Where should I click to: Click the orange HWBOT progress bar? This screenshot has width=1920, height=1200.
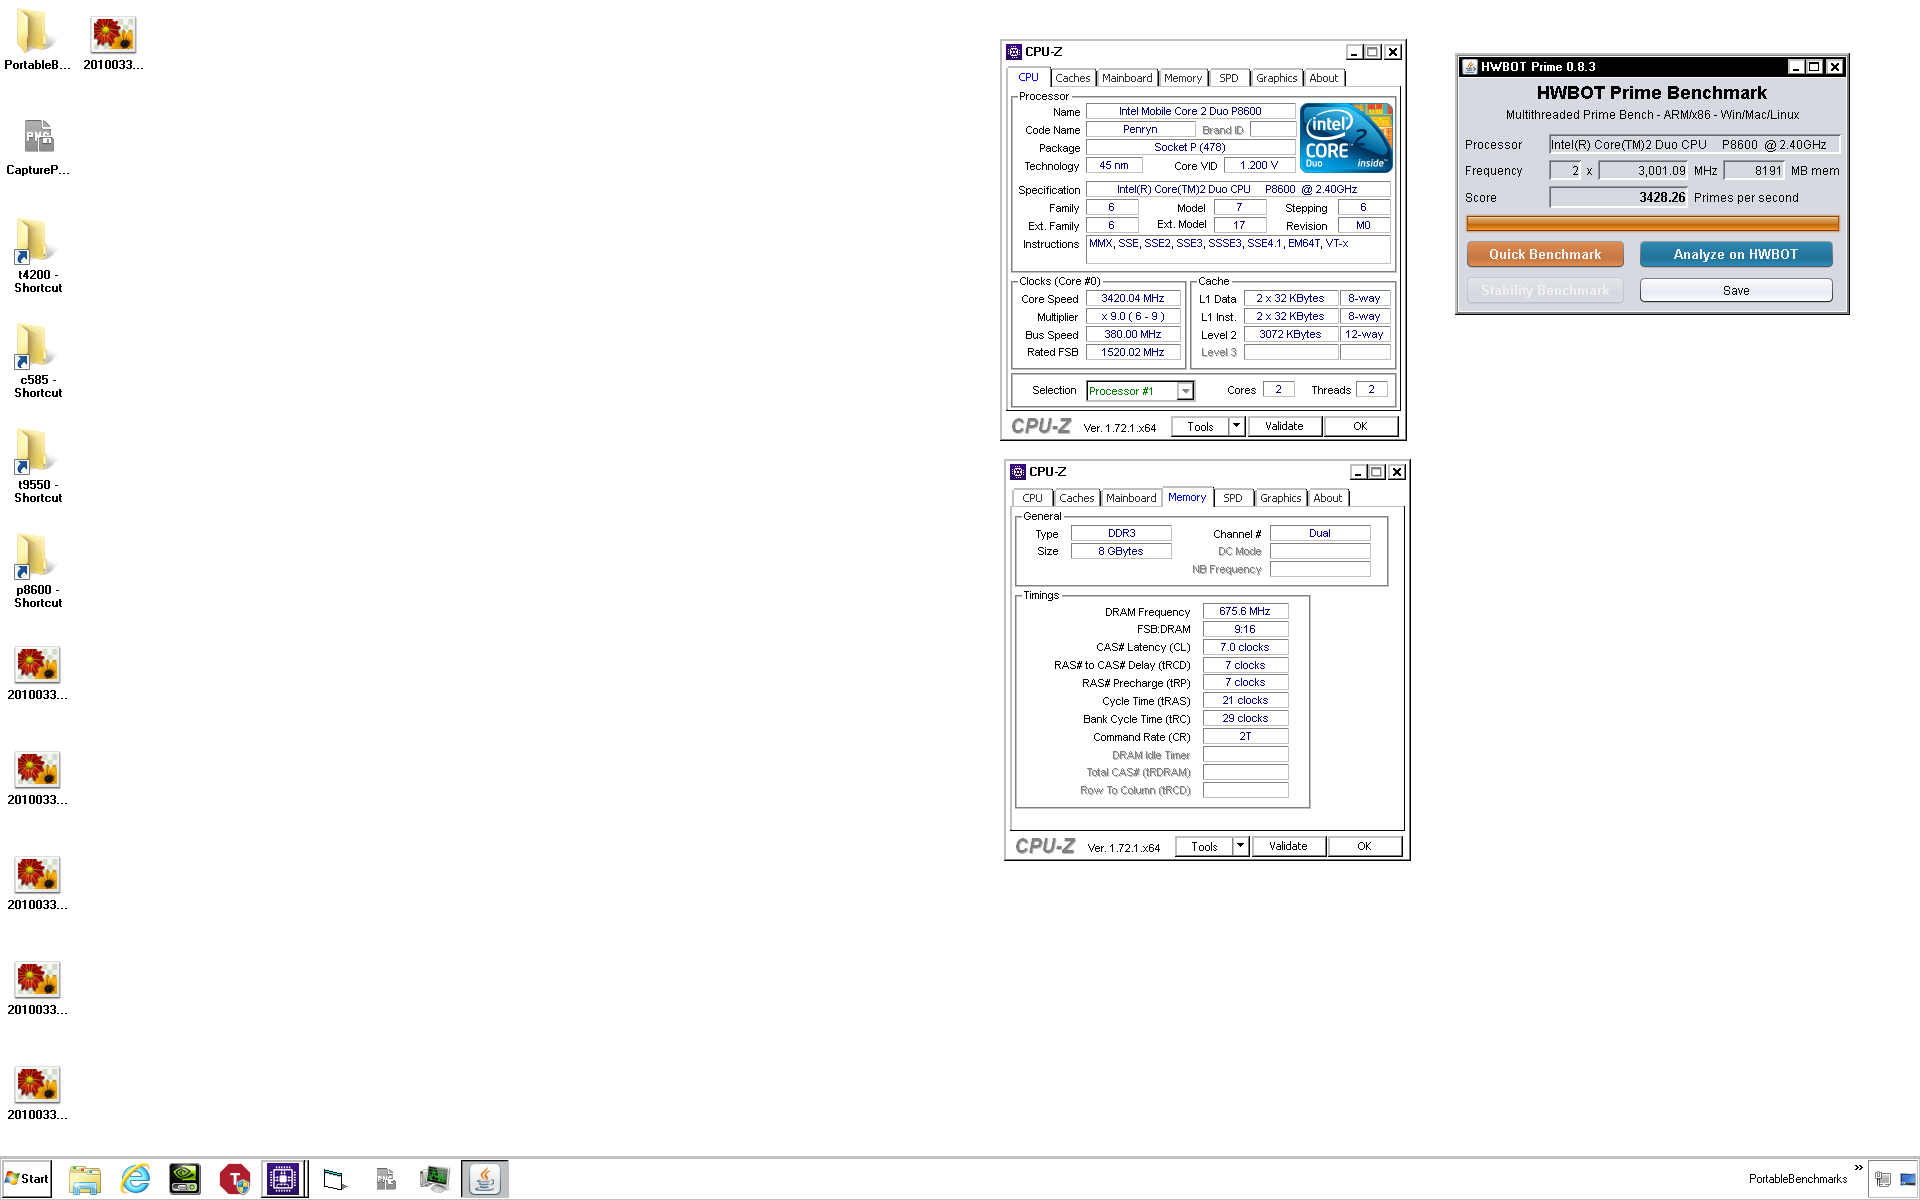[1652, 224]
